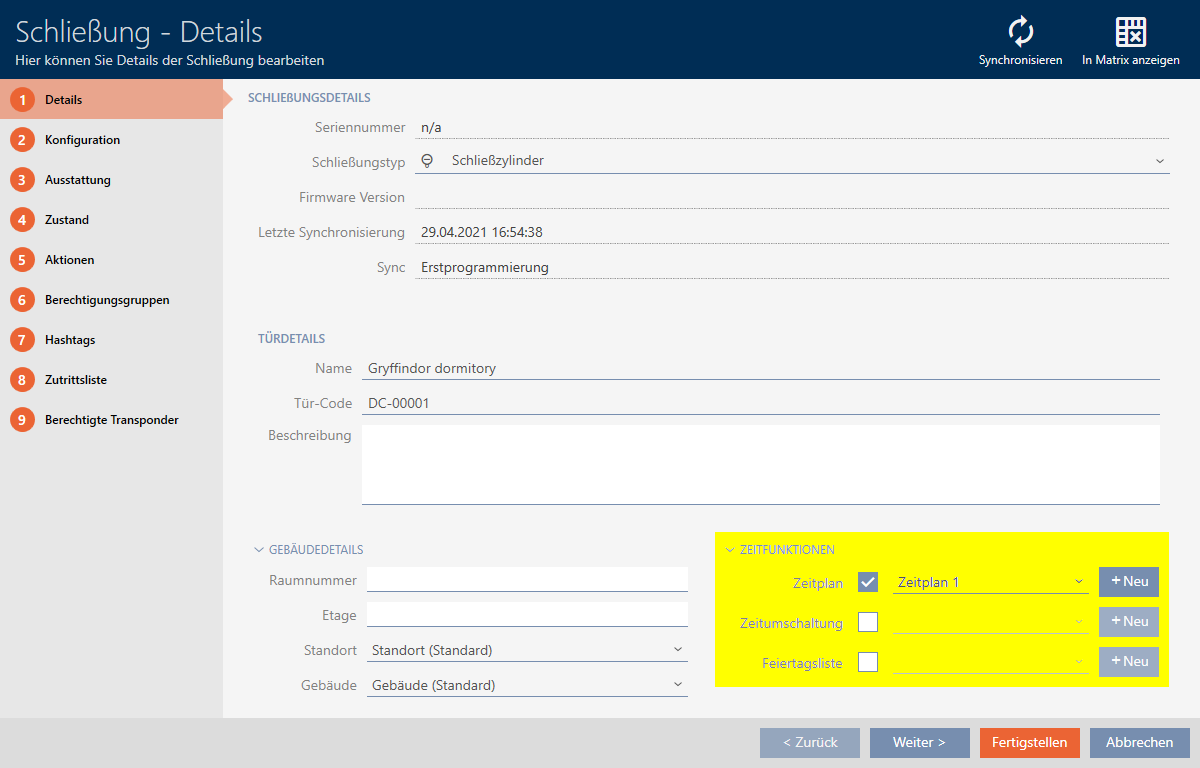1200x768 pixels.
Task: Enable the Zeitumschaltung checkbox
Action: point(868,622)
